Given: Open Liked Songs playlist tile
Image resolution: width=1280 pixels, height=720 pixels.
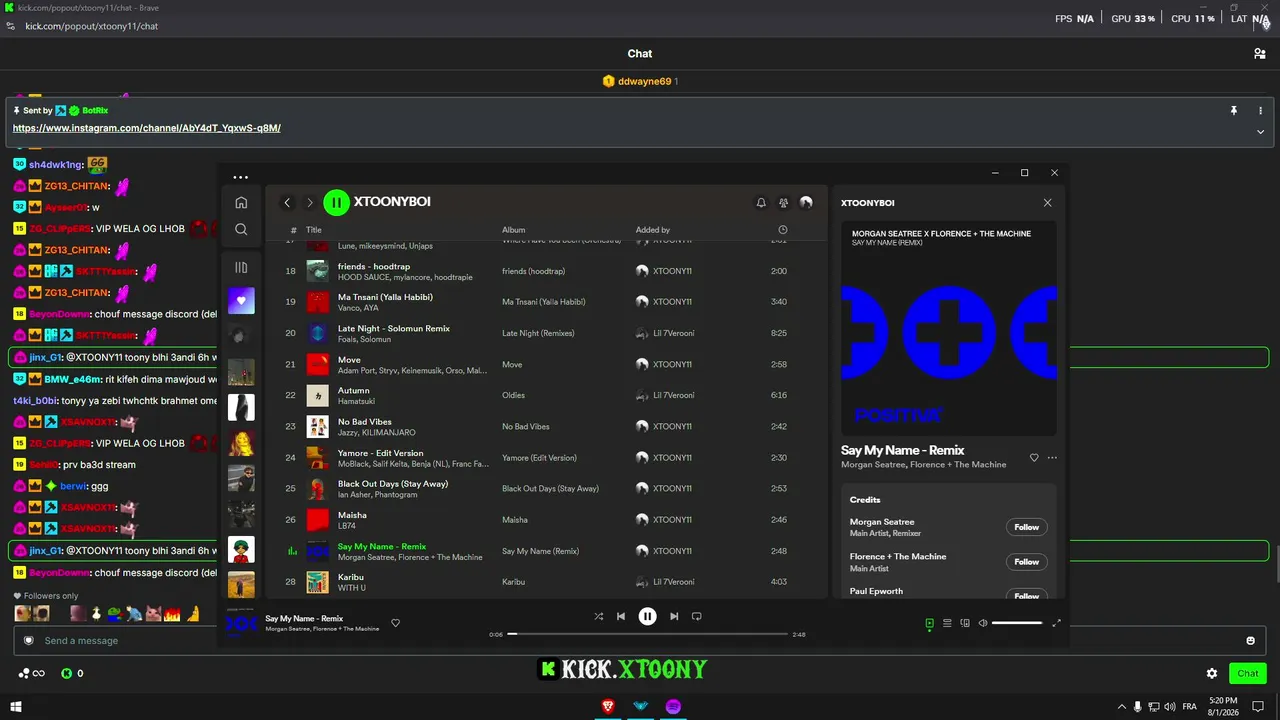Looking at the screenshot, I should click(x=241, y=301).
